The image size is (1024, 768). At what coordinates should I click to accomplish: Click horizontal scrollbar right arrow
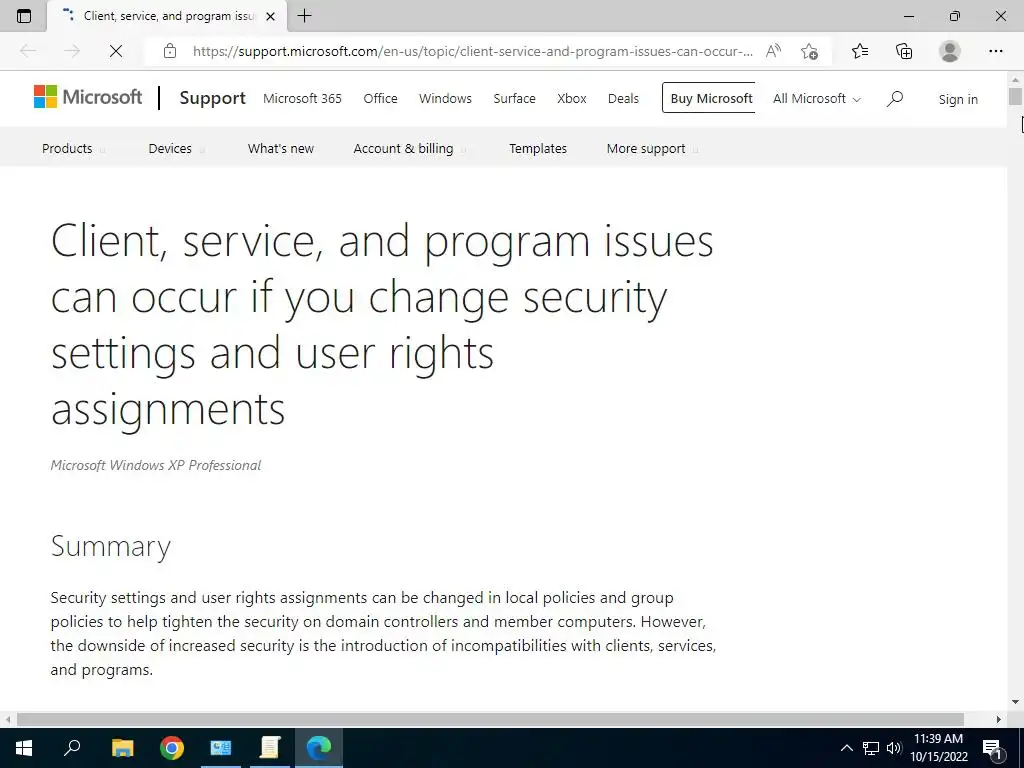[x=999, y=719]
